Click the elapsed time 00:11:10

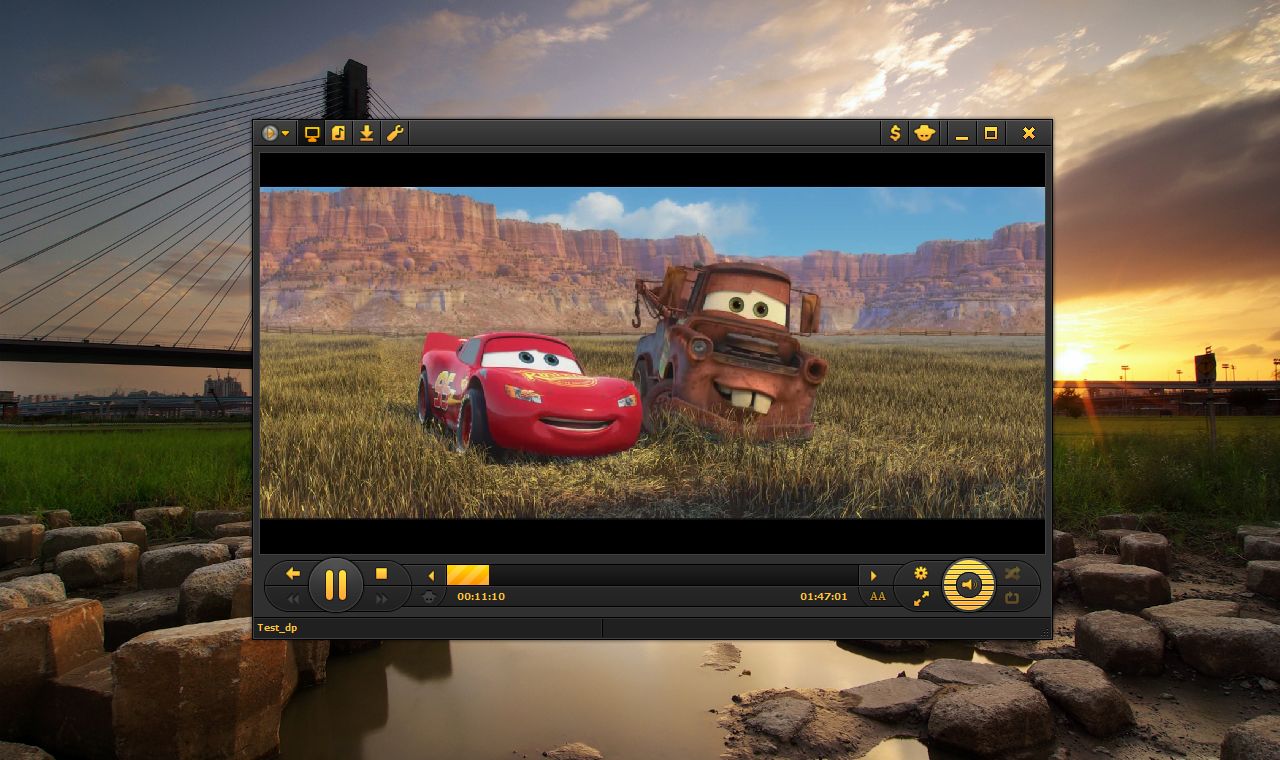pos(481,597)
